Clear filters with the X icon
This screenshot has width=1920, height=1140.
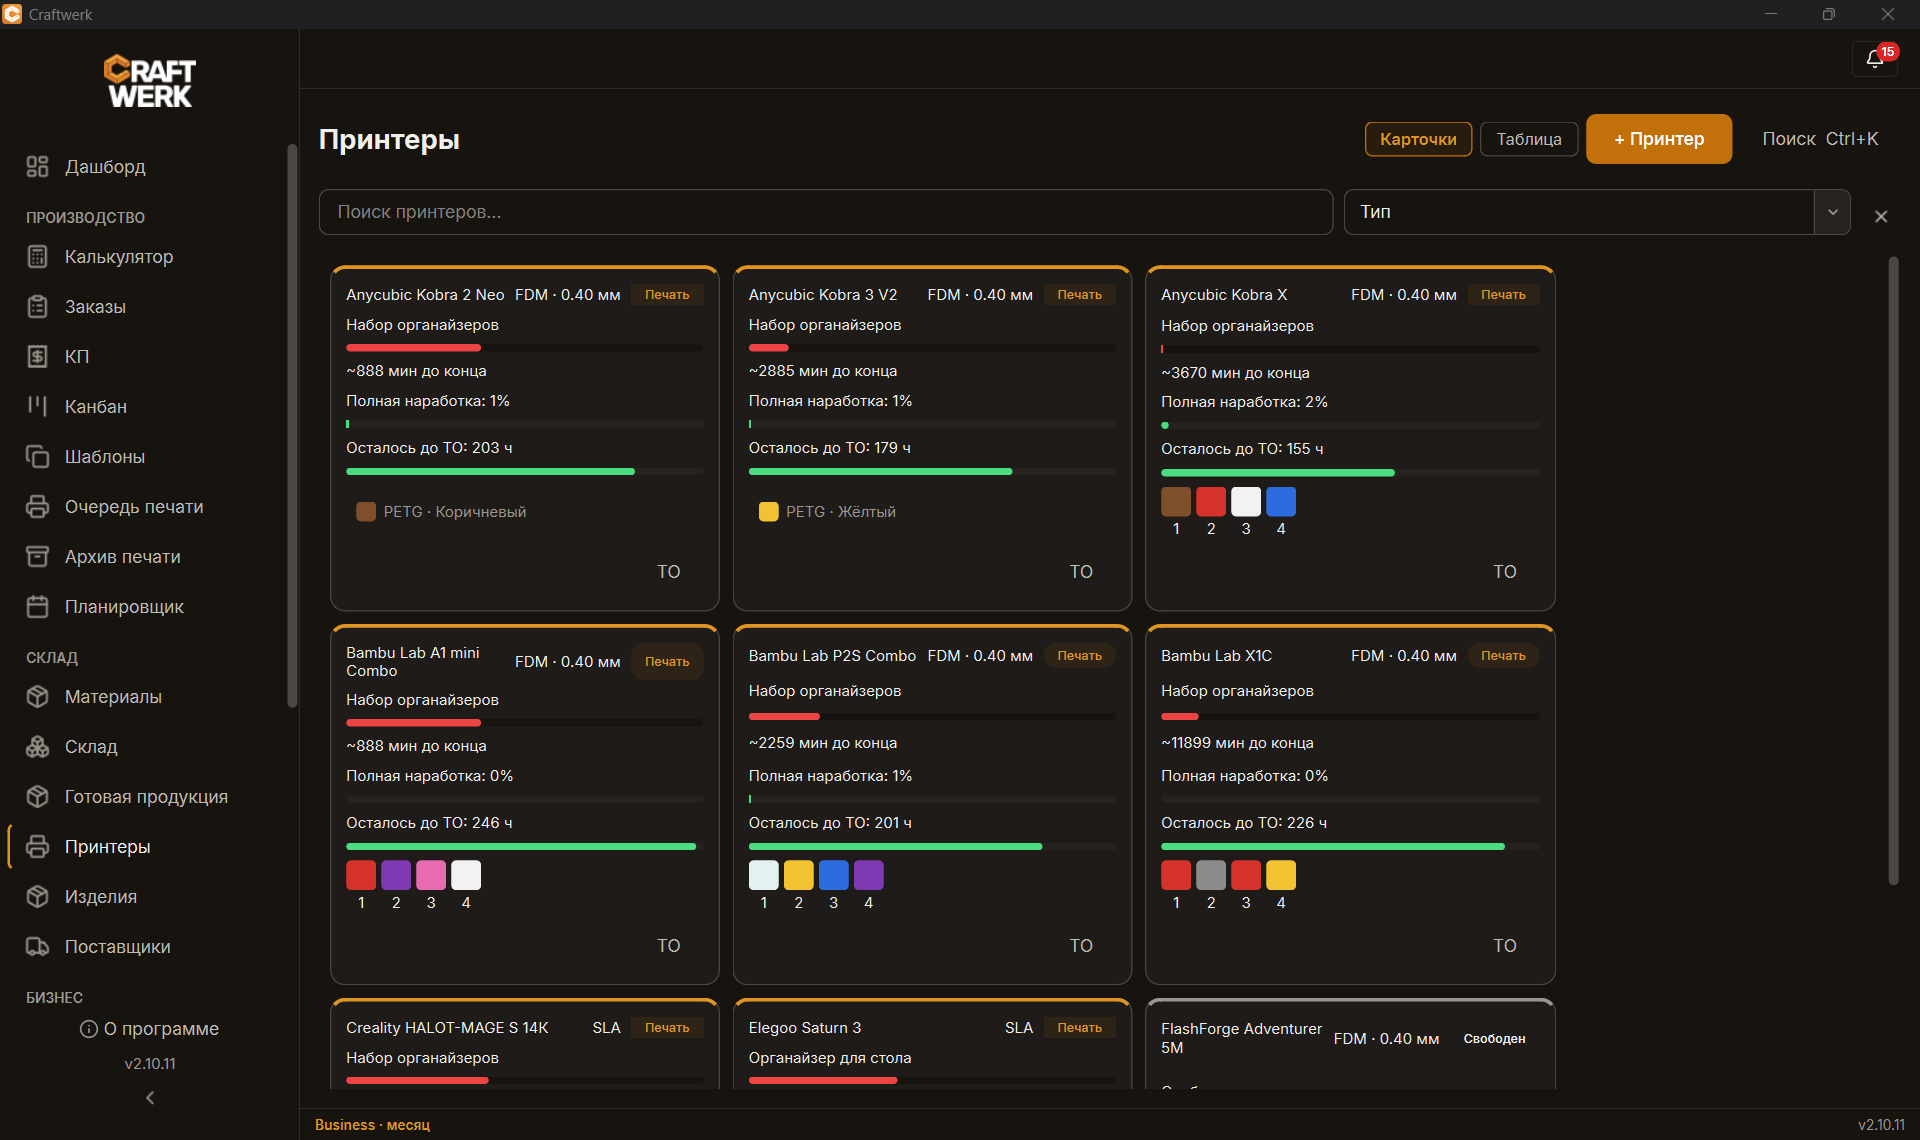(x=1881, y=216)
